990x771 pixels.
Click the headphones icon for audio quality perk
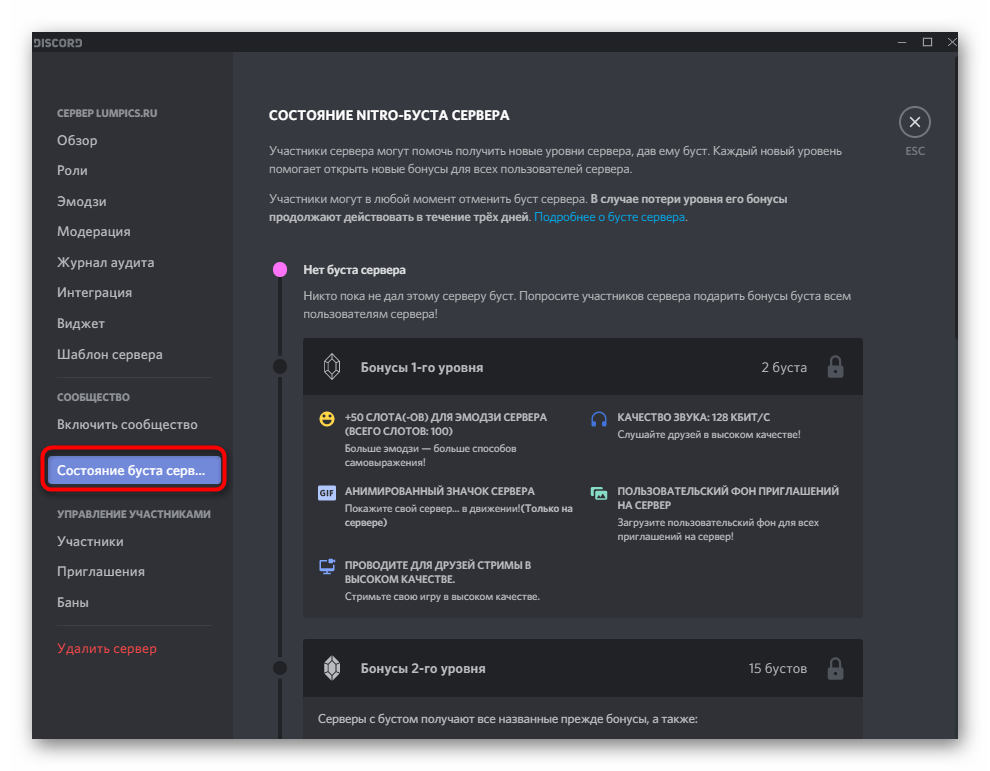tap(597, 418)
